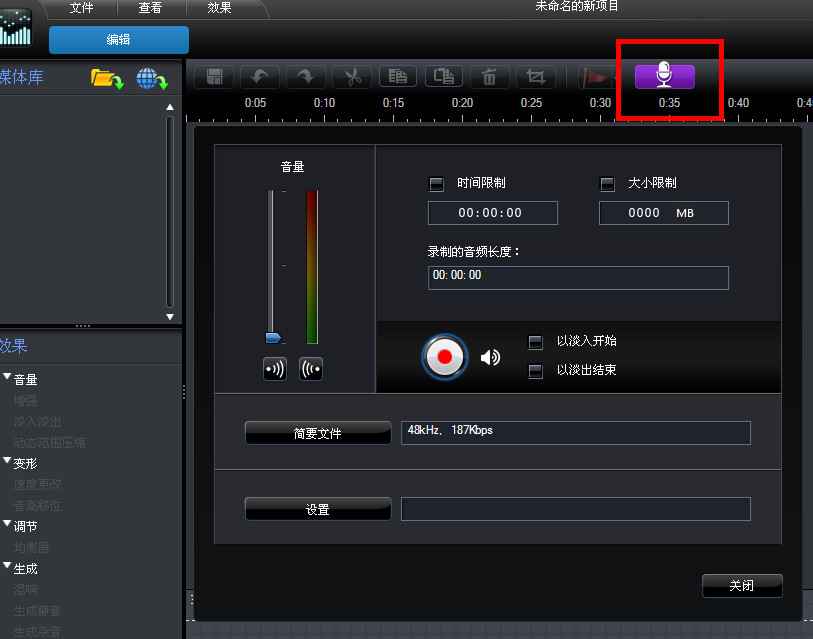Open the import media folder icon
The width and height of the screenshot is (813, 639).
tap(106, 80)
